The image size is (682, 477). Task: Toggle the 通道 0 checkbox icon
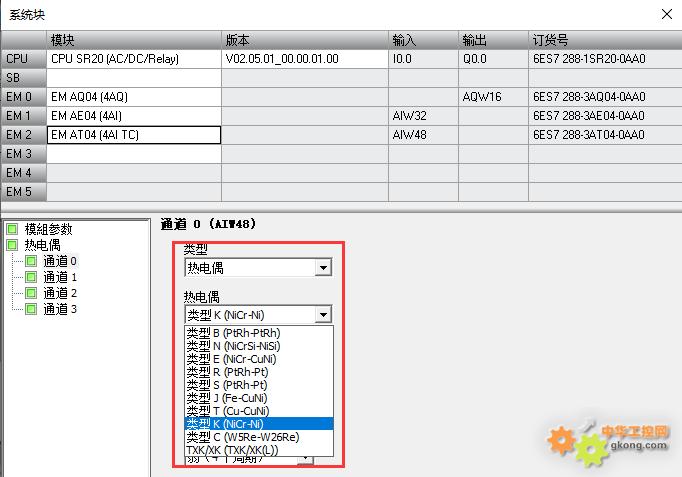click(31, 261)
